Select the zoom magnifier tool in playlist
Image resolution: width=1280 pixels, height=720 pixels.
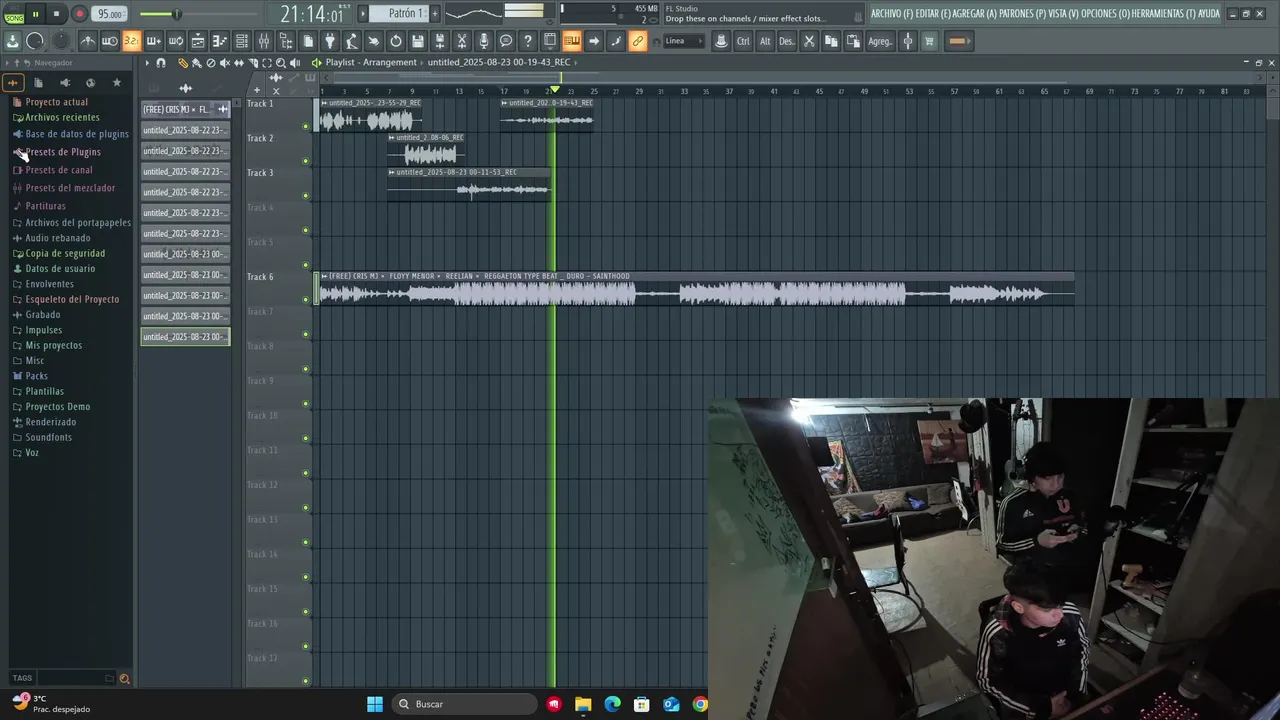coord(281,62)
